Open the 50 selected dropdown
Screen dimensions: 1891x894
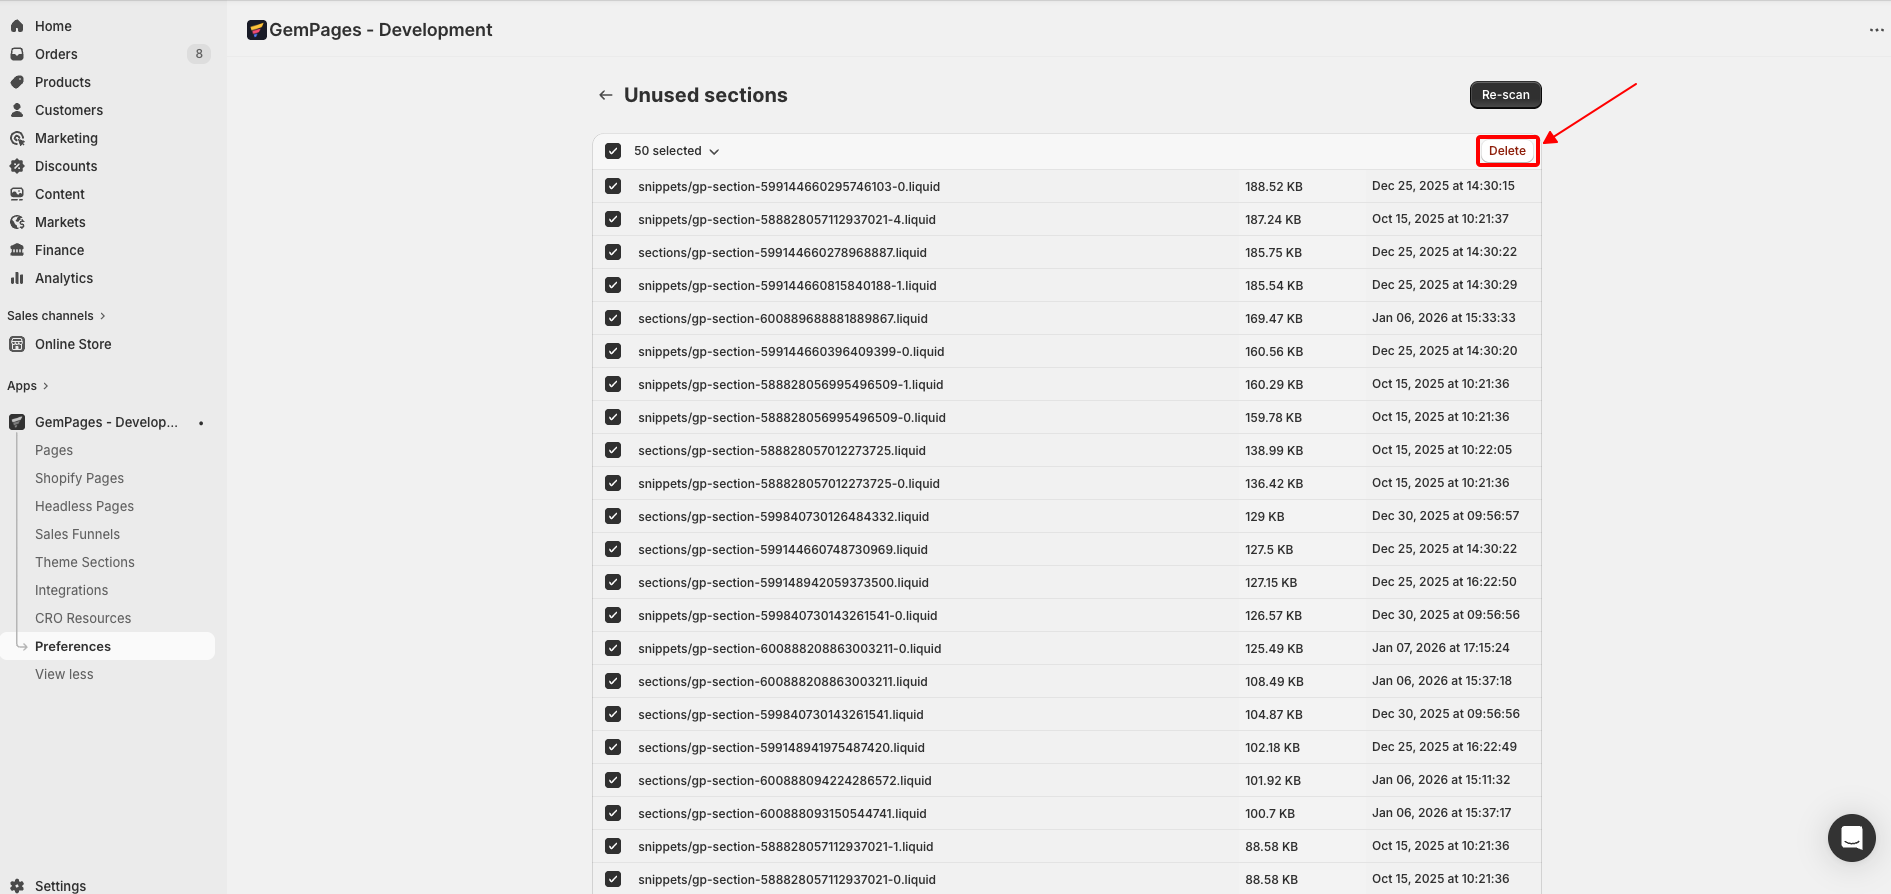tap(677, 151)
